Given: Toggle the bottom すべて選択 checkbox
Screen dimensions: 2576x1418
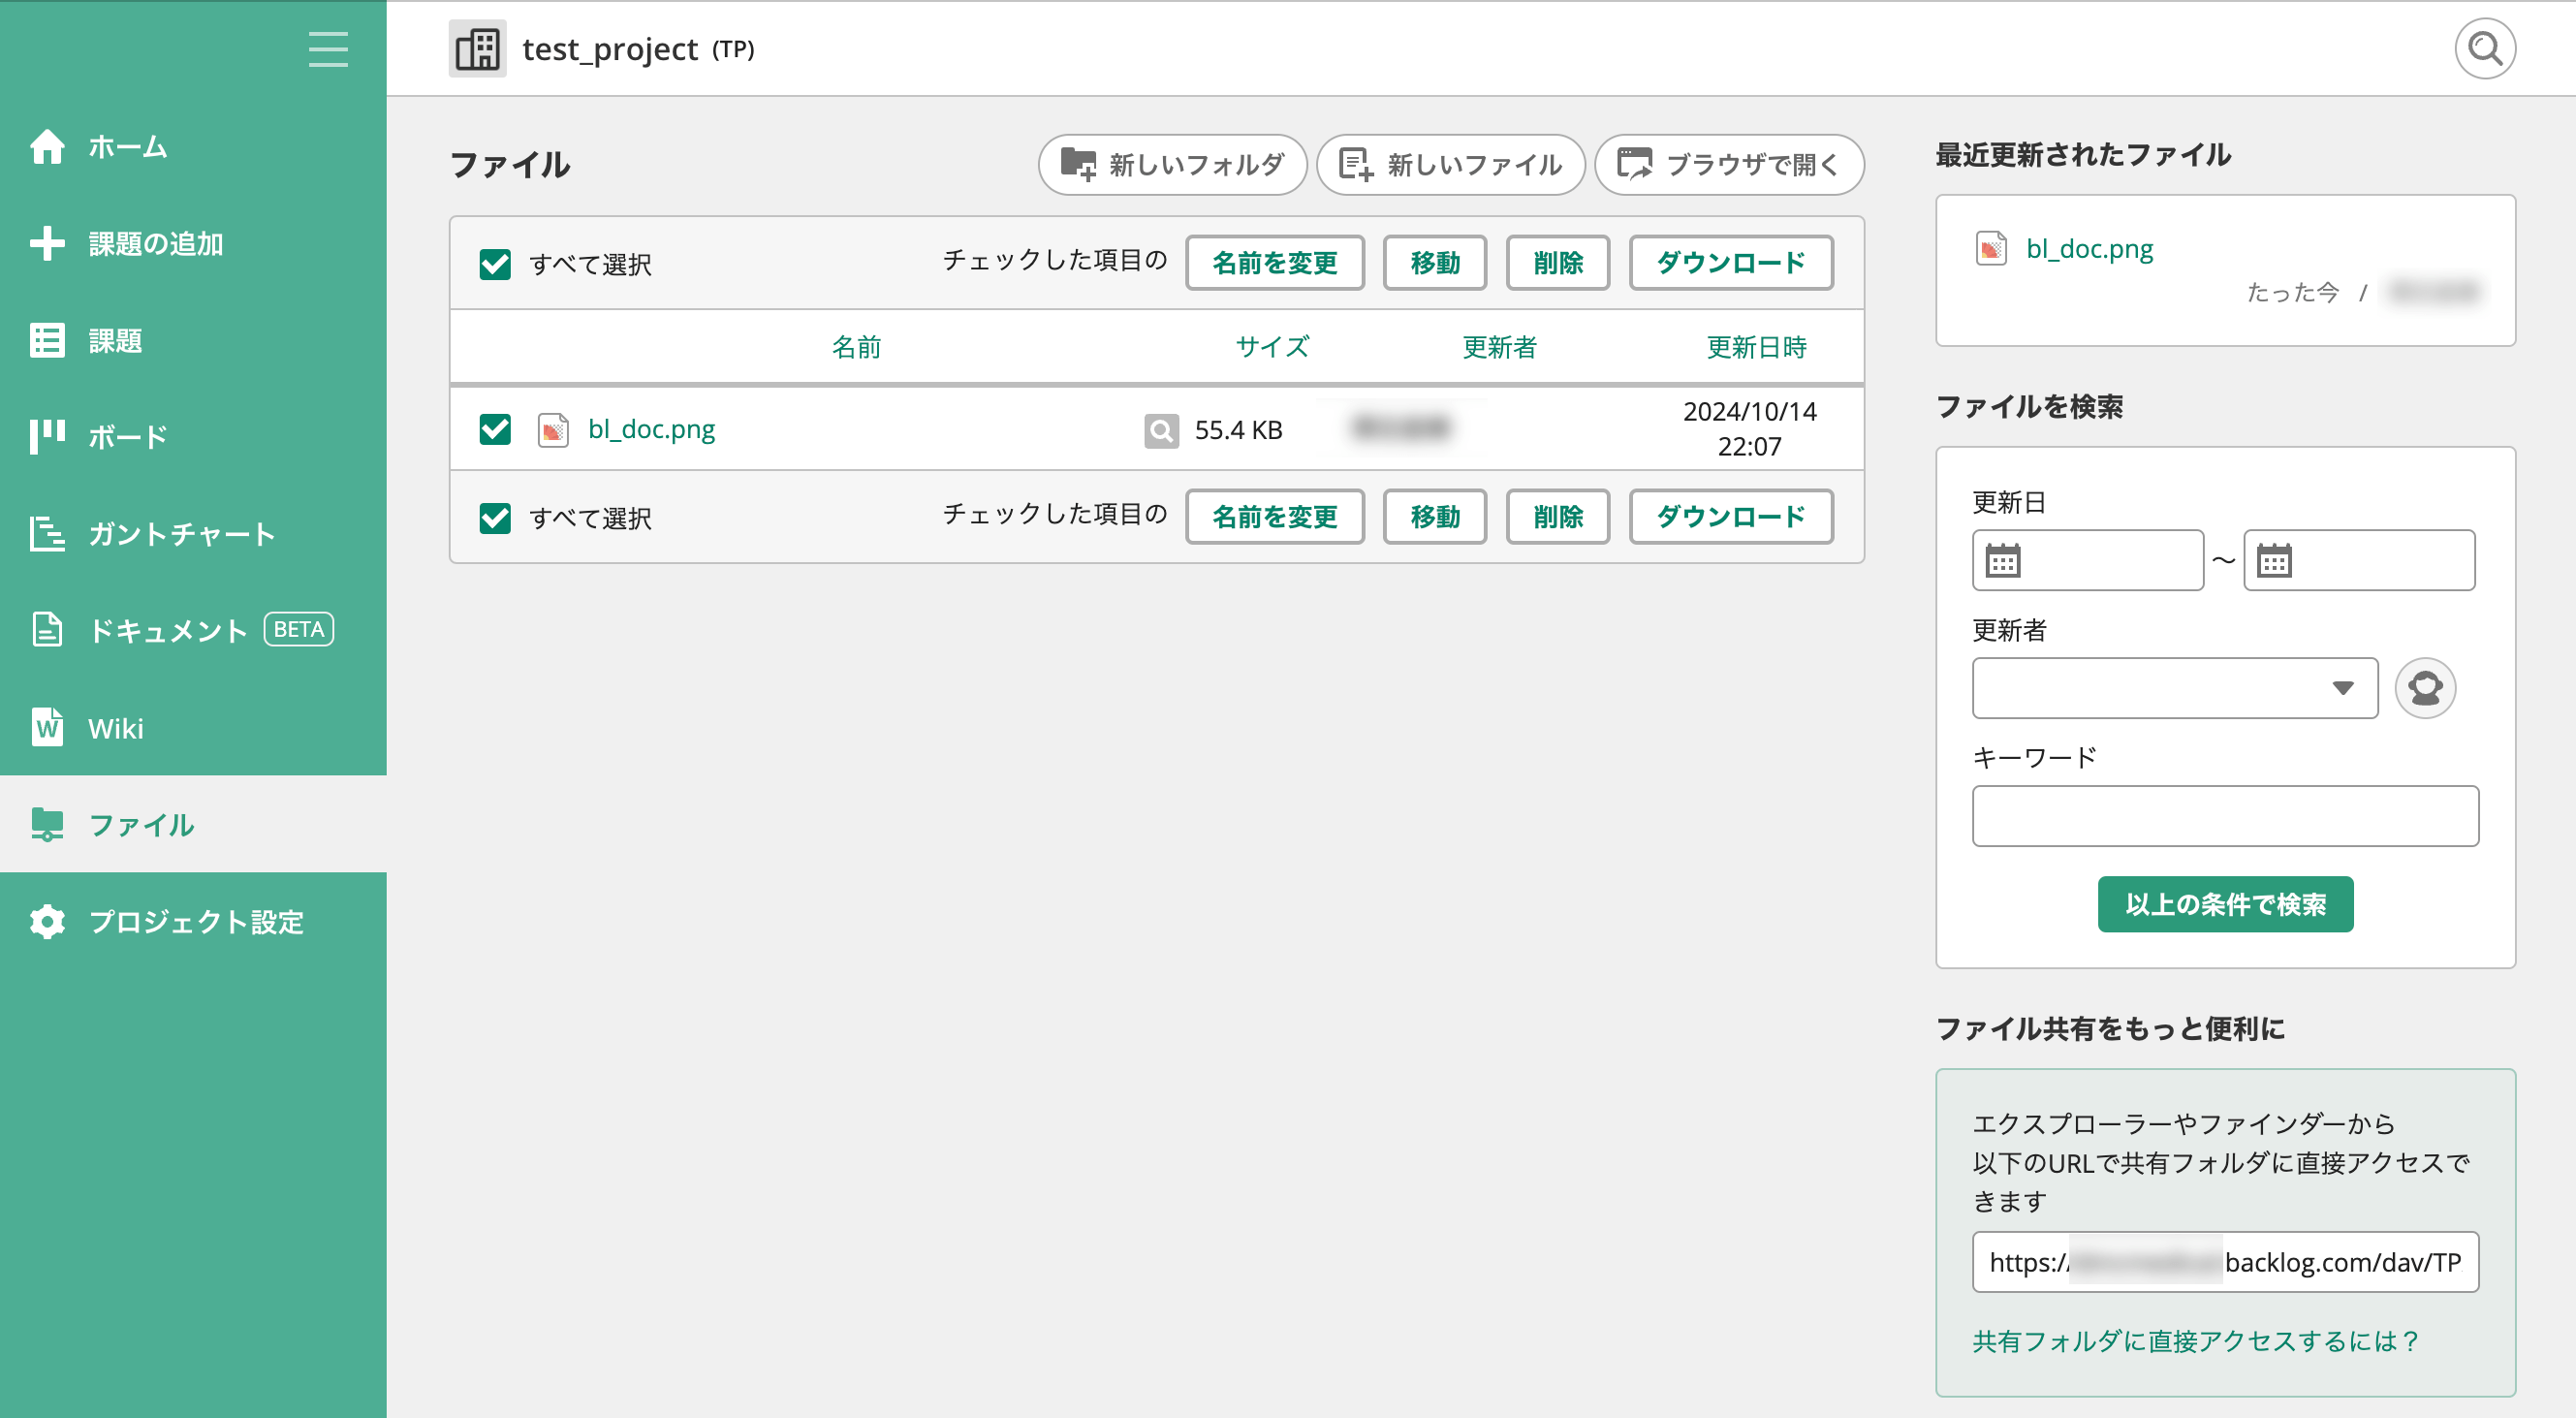Looking at the screenshot, I should [495, 518].
